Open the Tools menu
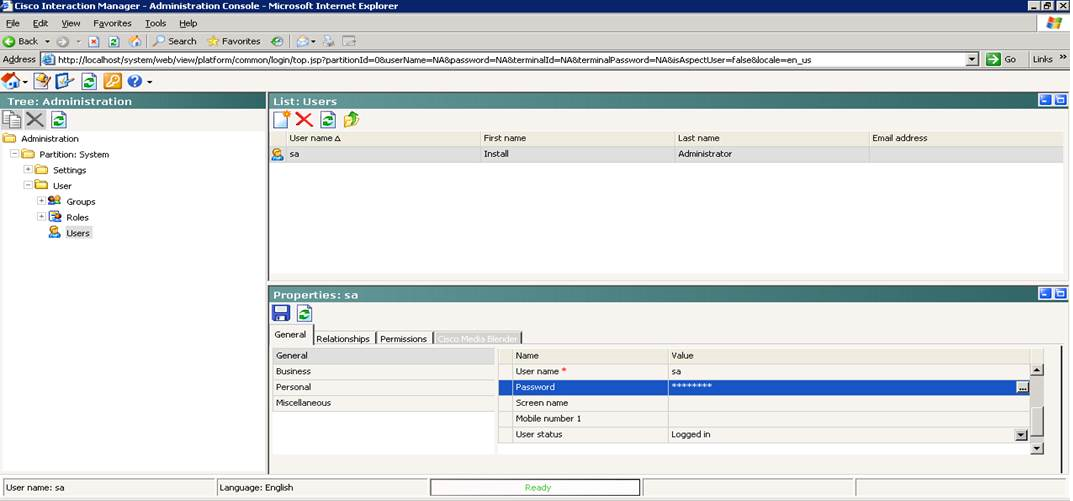Viewport: 1073px width, 501px height. 155,23
